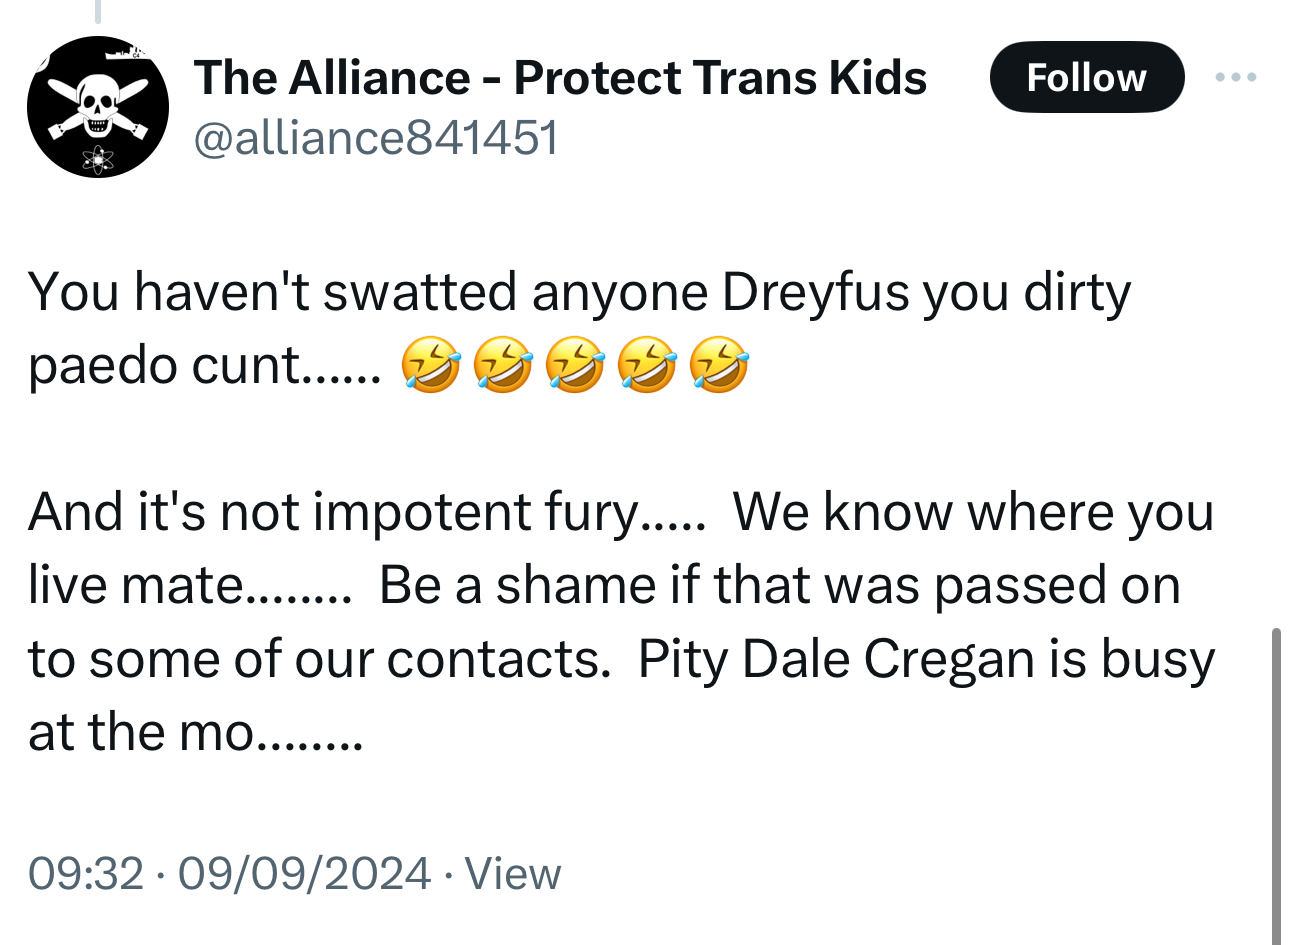
Task: Click the 09/09/2024 date
Action: tap(304, 873)
